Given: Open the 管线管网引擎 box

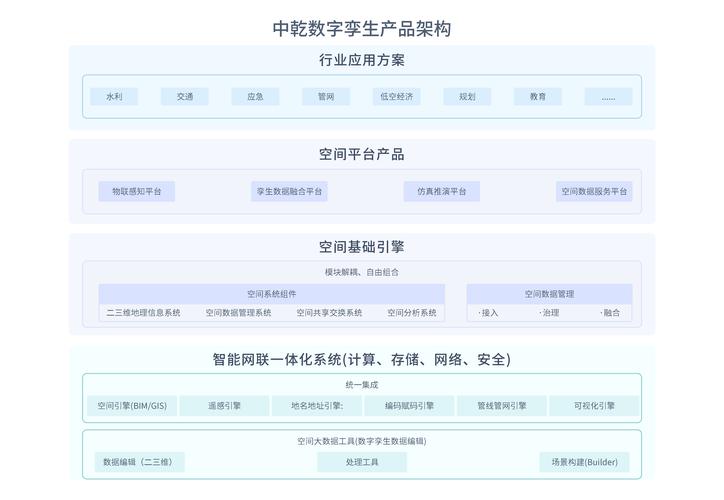Looking at the screenshot, I should point(502,406).
